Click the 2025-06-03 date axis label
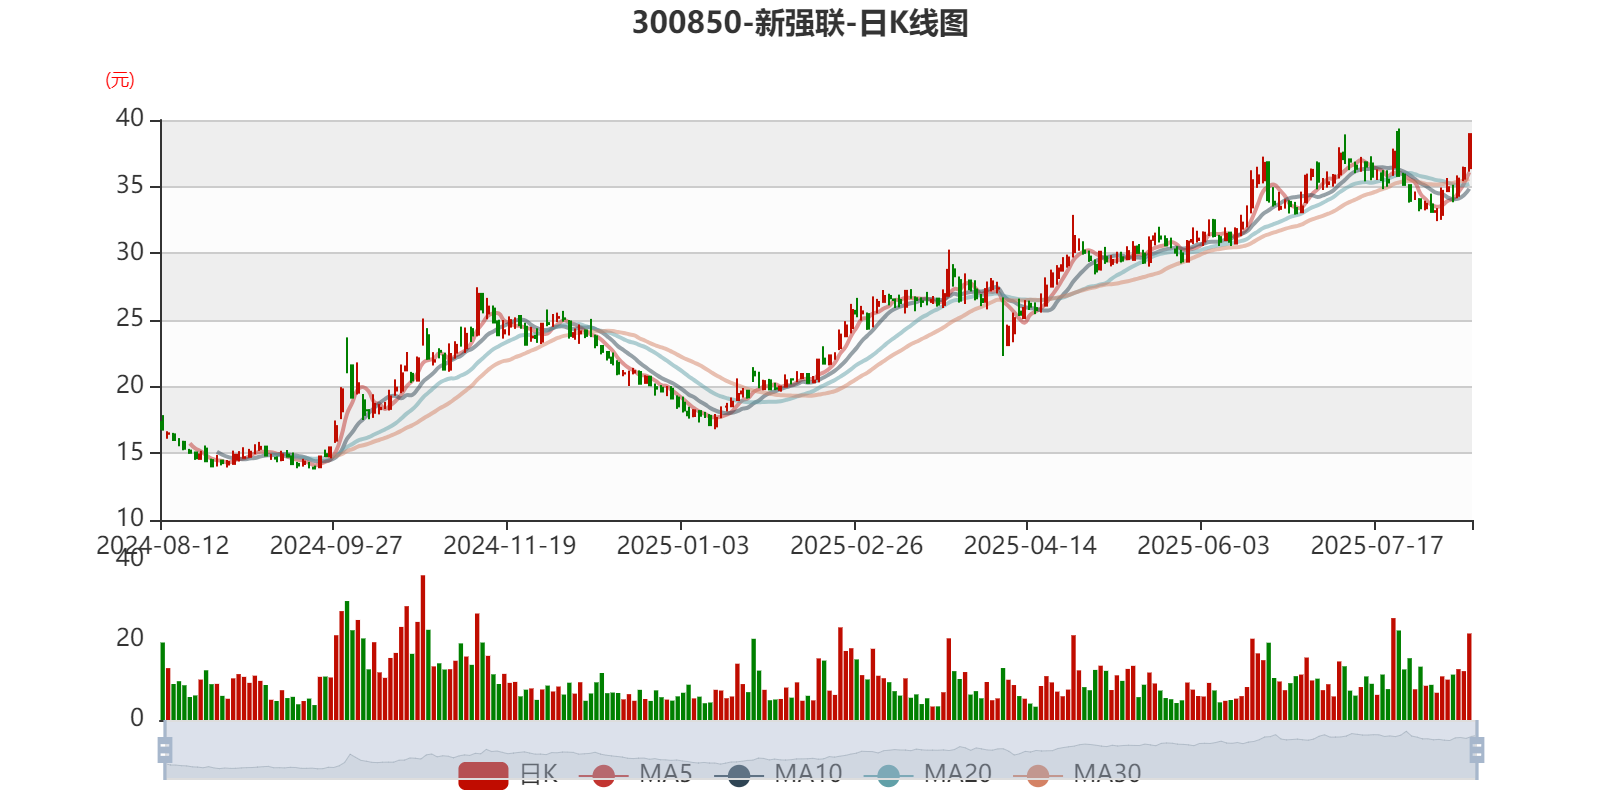Viewport: 1600px width, 800px height. pyautogui.click(x=1204, y=546)
